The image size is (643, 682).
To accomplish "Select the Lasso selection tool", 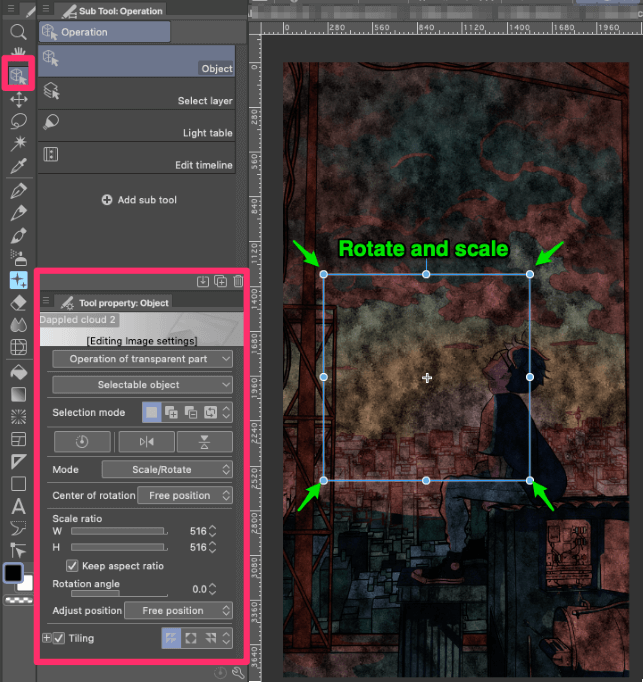I will click(19, 121).
